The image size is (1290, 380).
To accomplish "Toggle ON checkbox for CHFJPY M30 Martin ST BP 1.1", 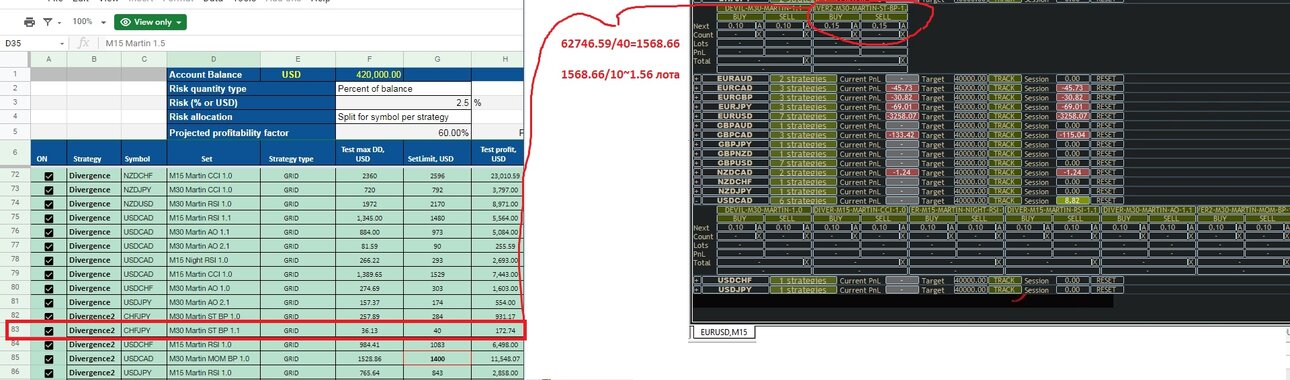I will pos(49,330).
